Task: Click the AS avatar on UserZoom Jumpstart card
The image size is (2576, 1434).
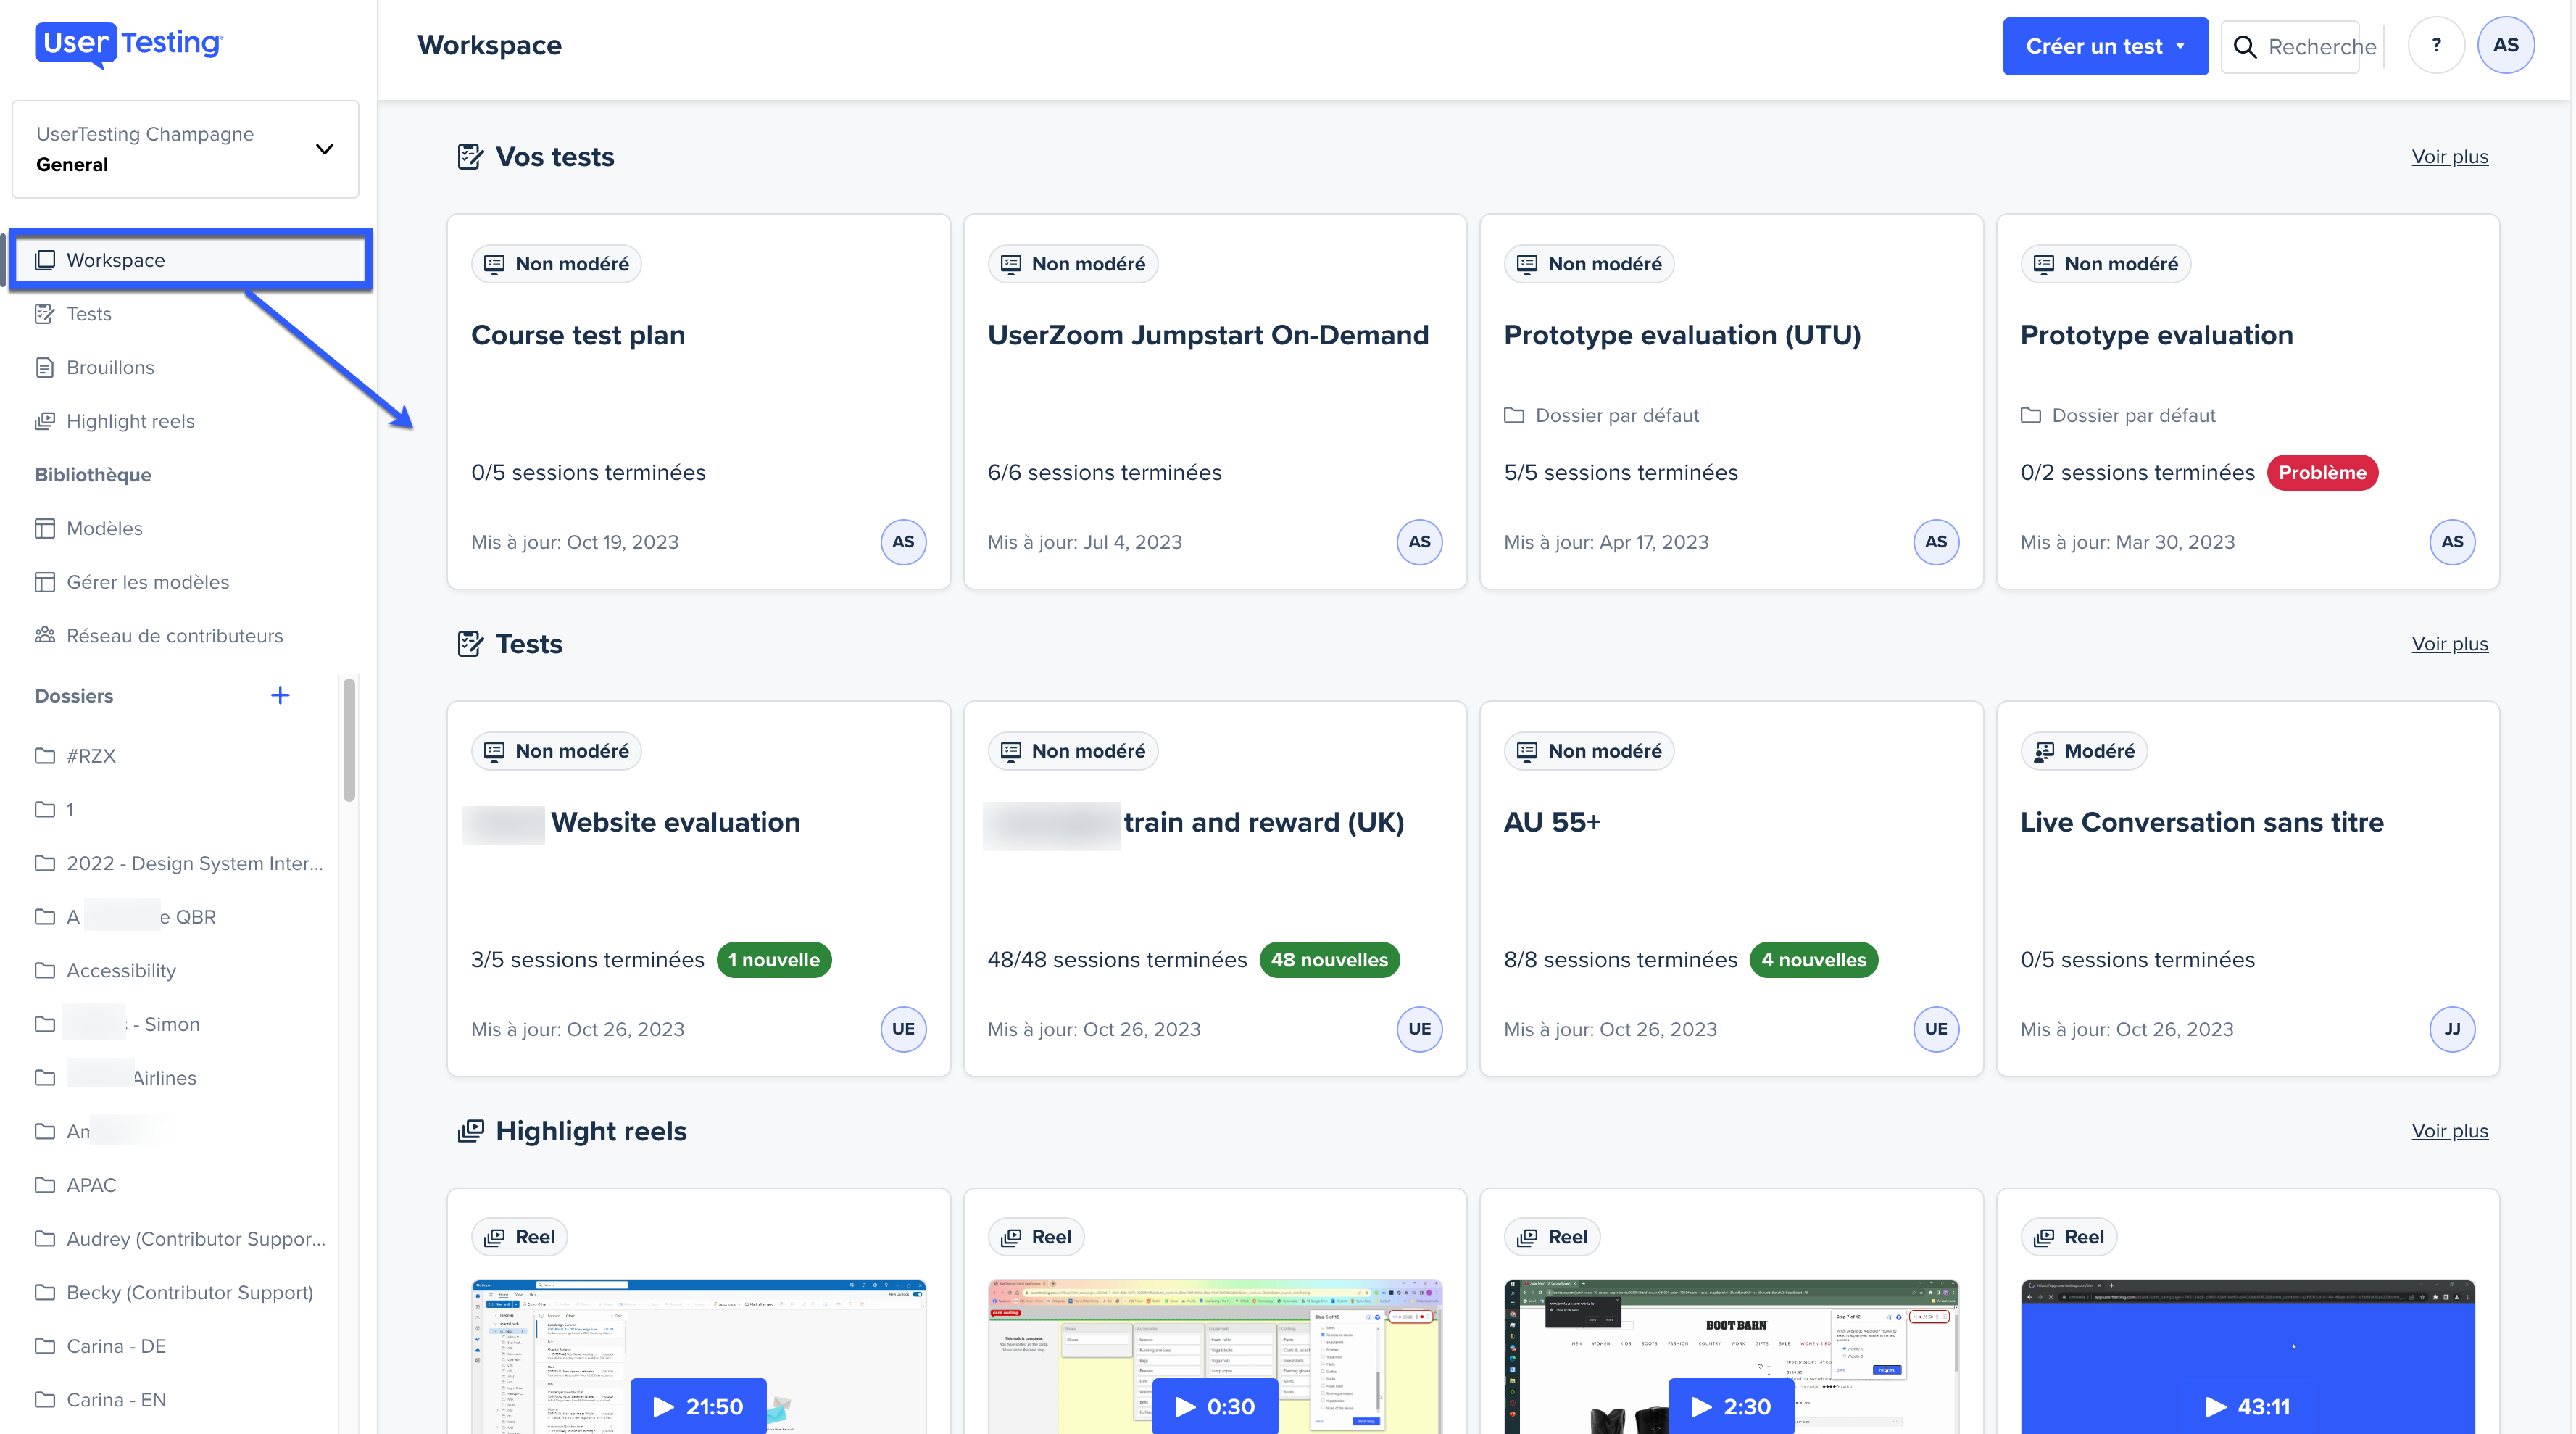Action: tap(1419, 542)
